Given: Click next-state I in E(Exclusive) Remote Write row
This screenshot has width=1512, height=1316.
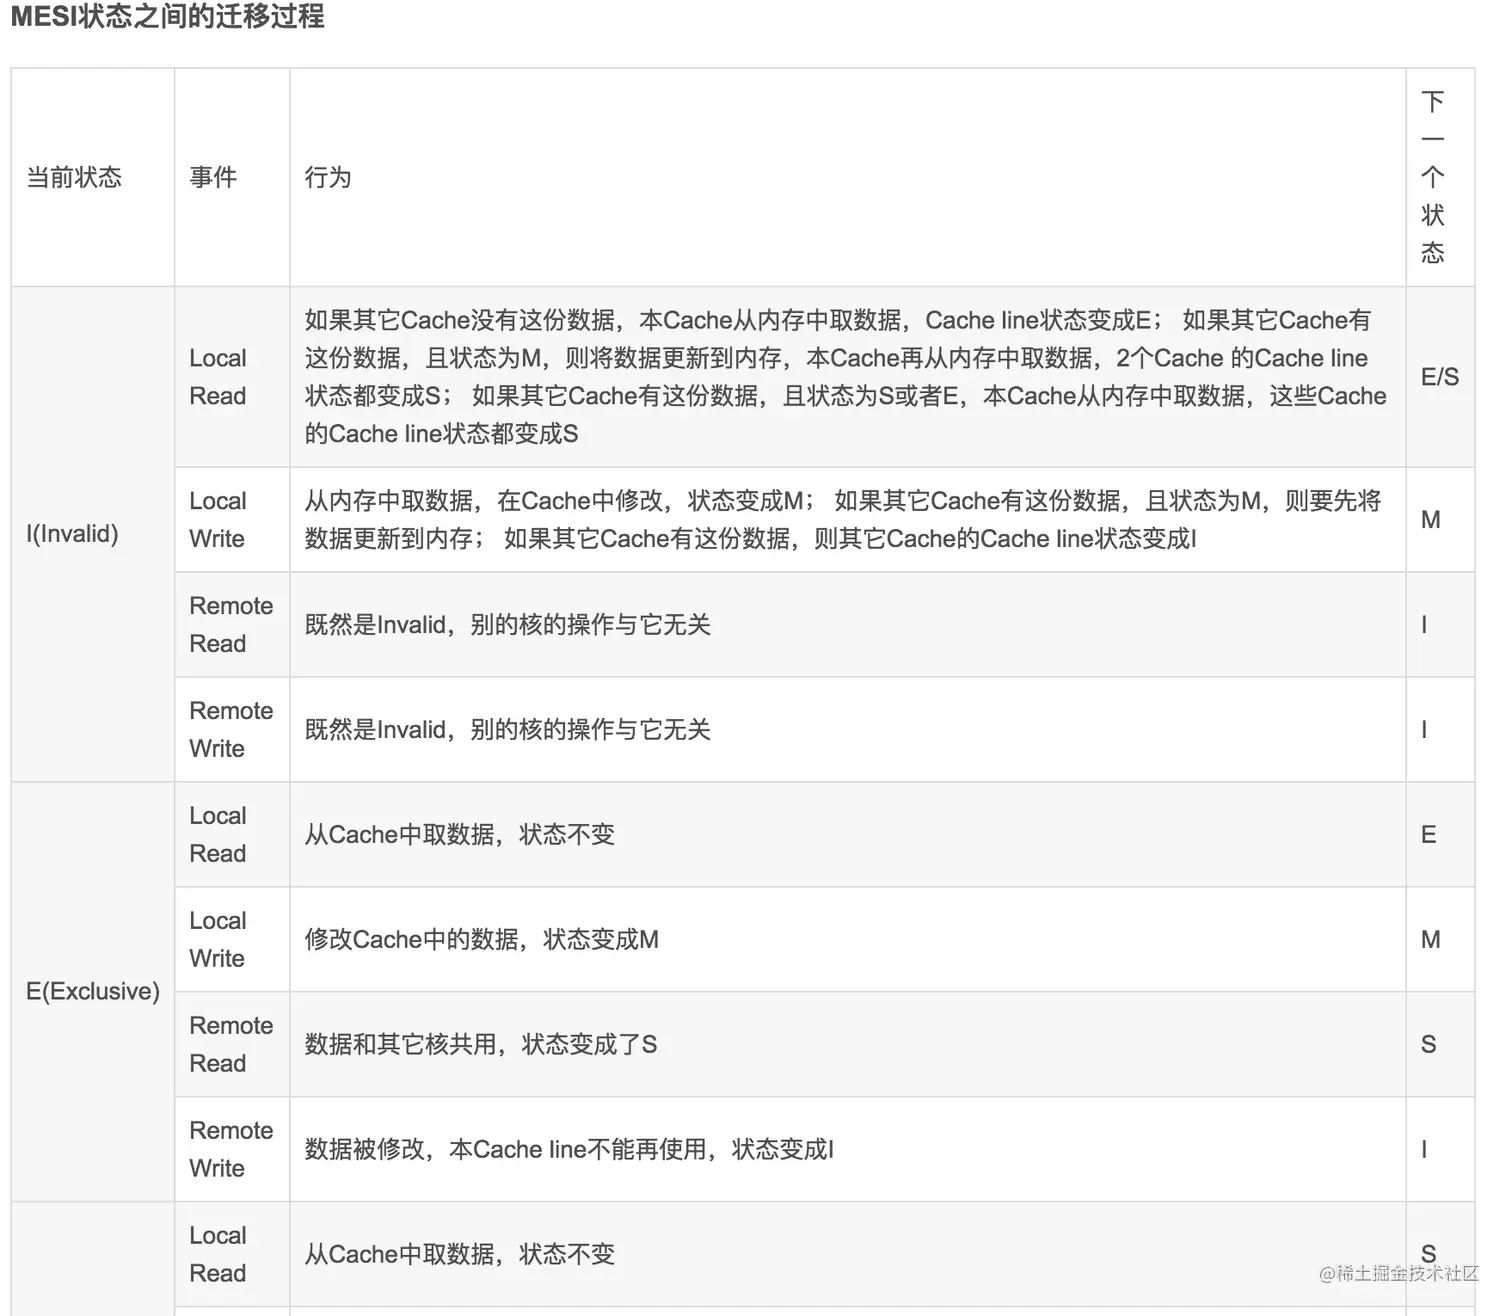Looking at the screenshot, I should pyautogui.click(x=1424, y=1150).
